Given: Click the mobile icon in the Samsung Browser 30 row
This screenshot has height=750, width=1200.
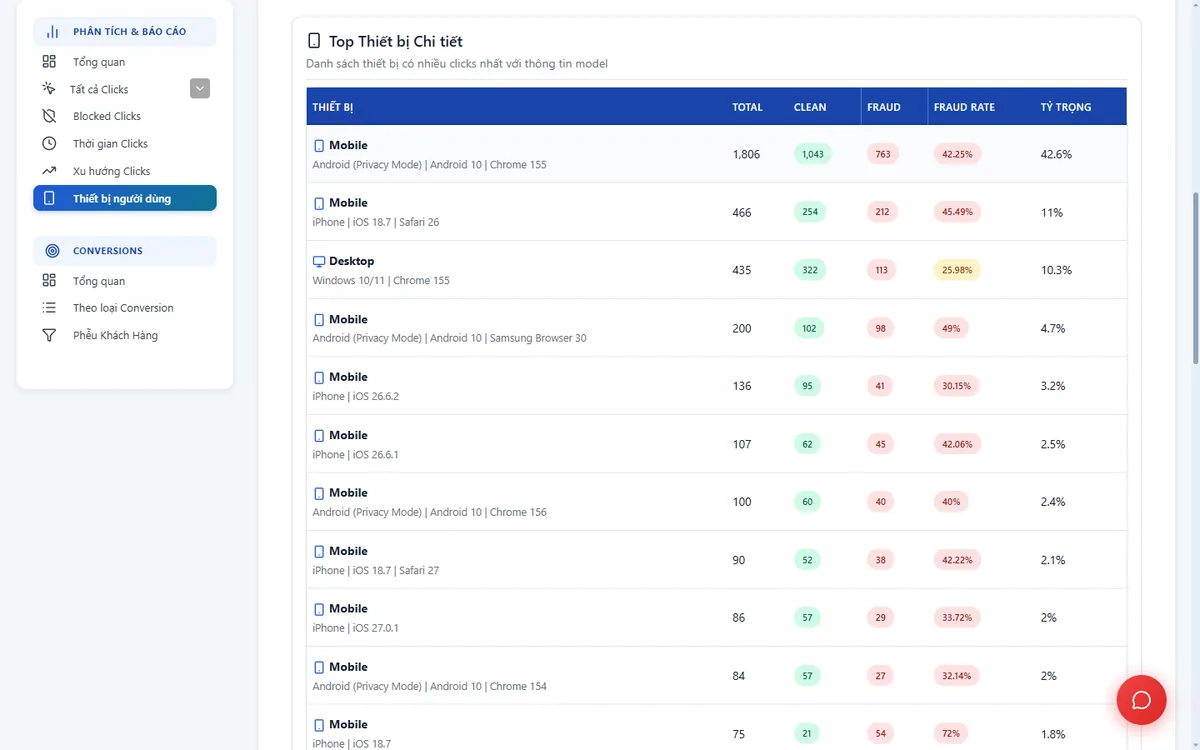Looking at the screenshot, I should (319, 319).
